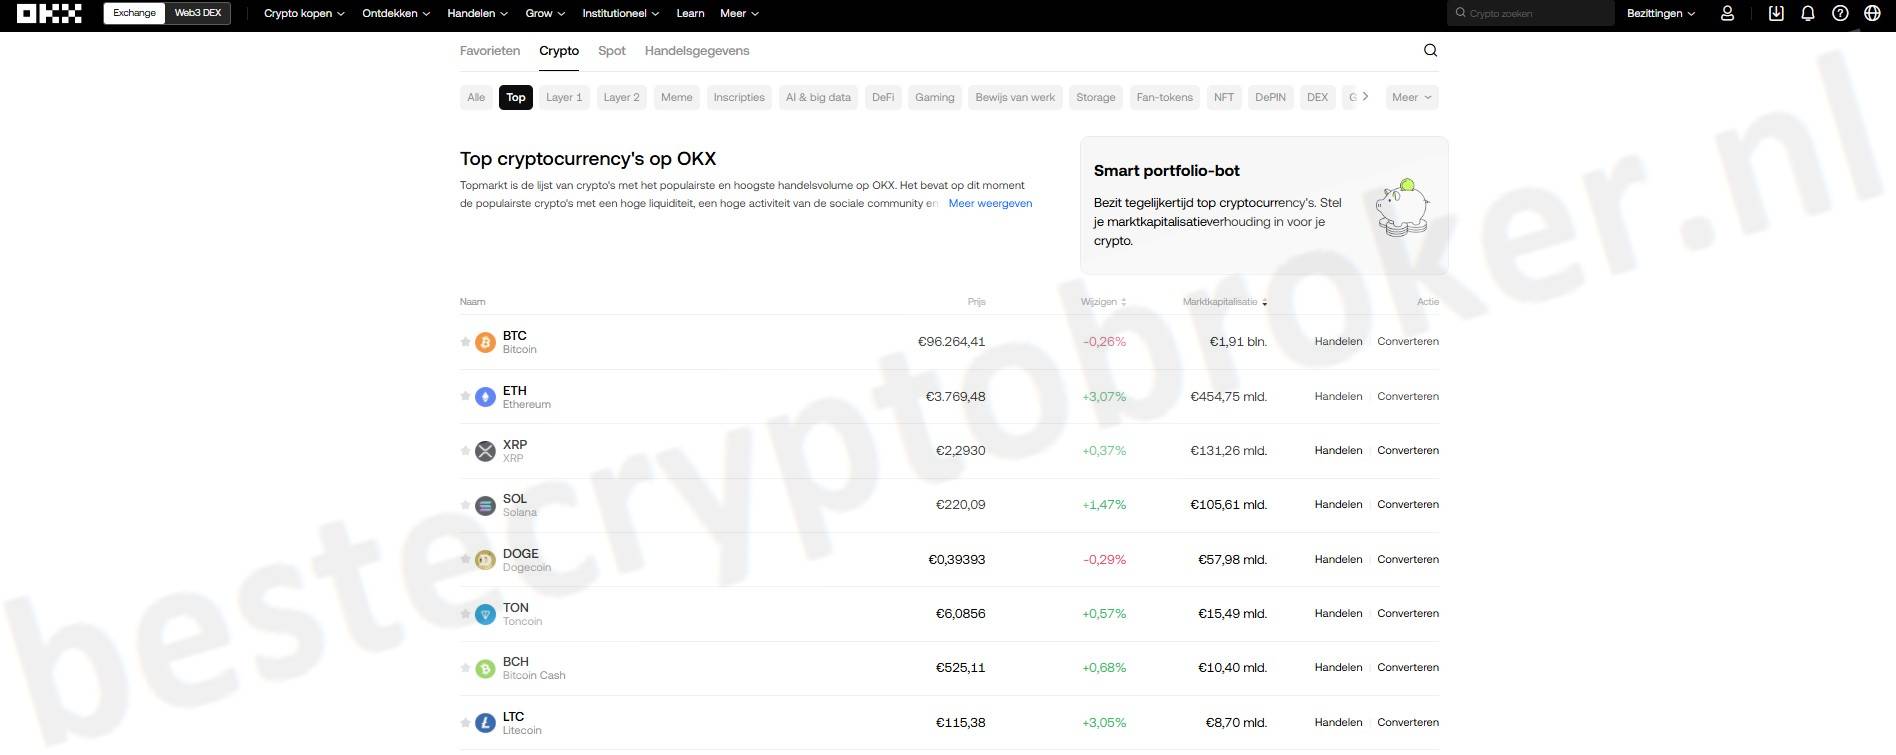Click the Crypto zoeken search field
This screenshot has width=1896, height=755.
click(1535, 14)
